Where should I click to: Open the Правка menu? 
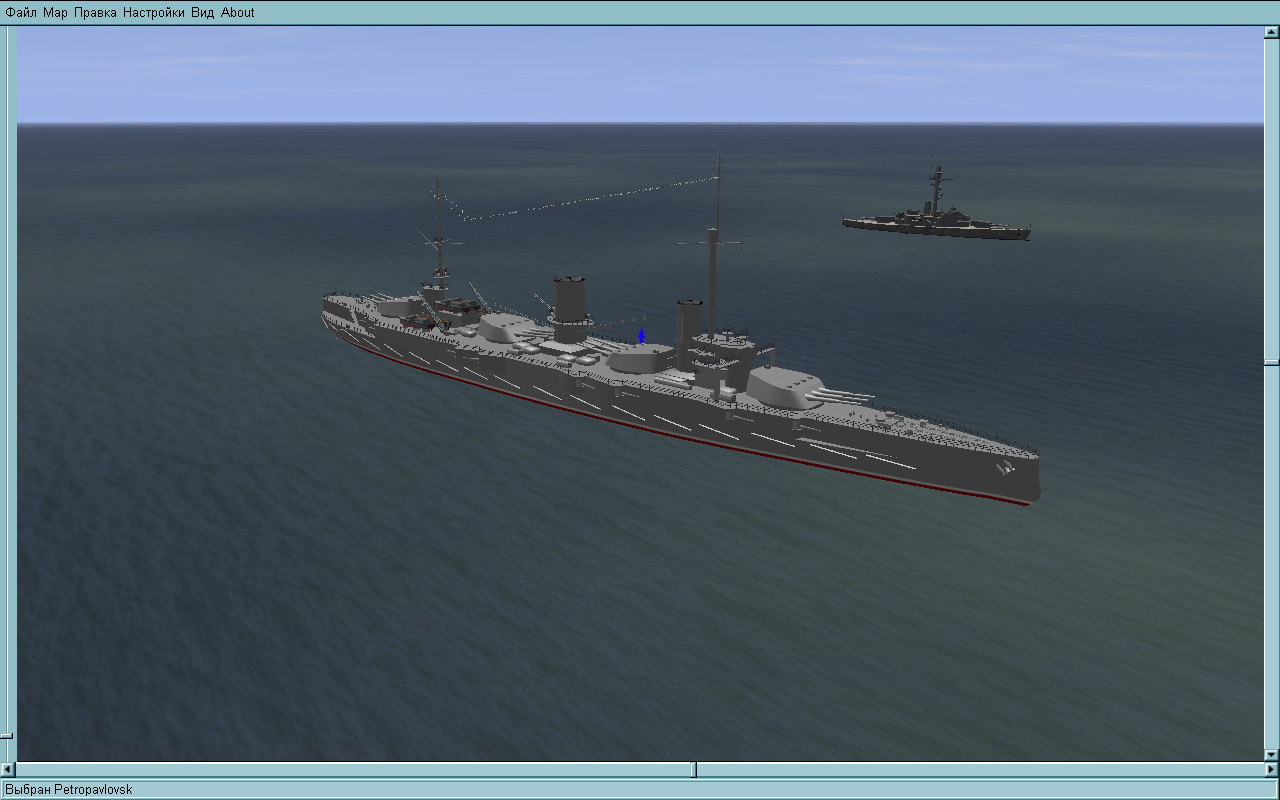click(95, 12)
